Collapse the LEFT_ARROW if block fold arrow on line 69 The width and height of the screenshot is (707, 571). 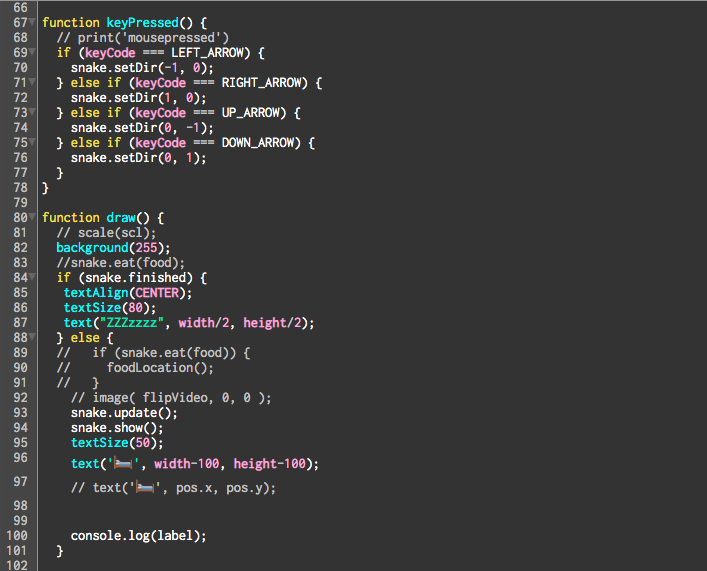(x=32, y=52)
